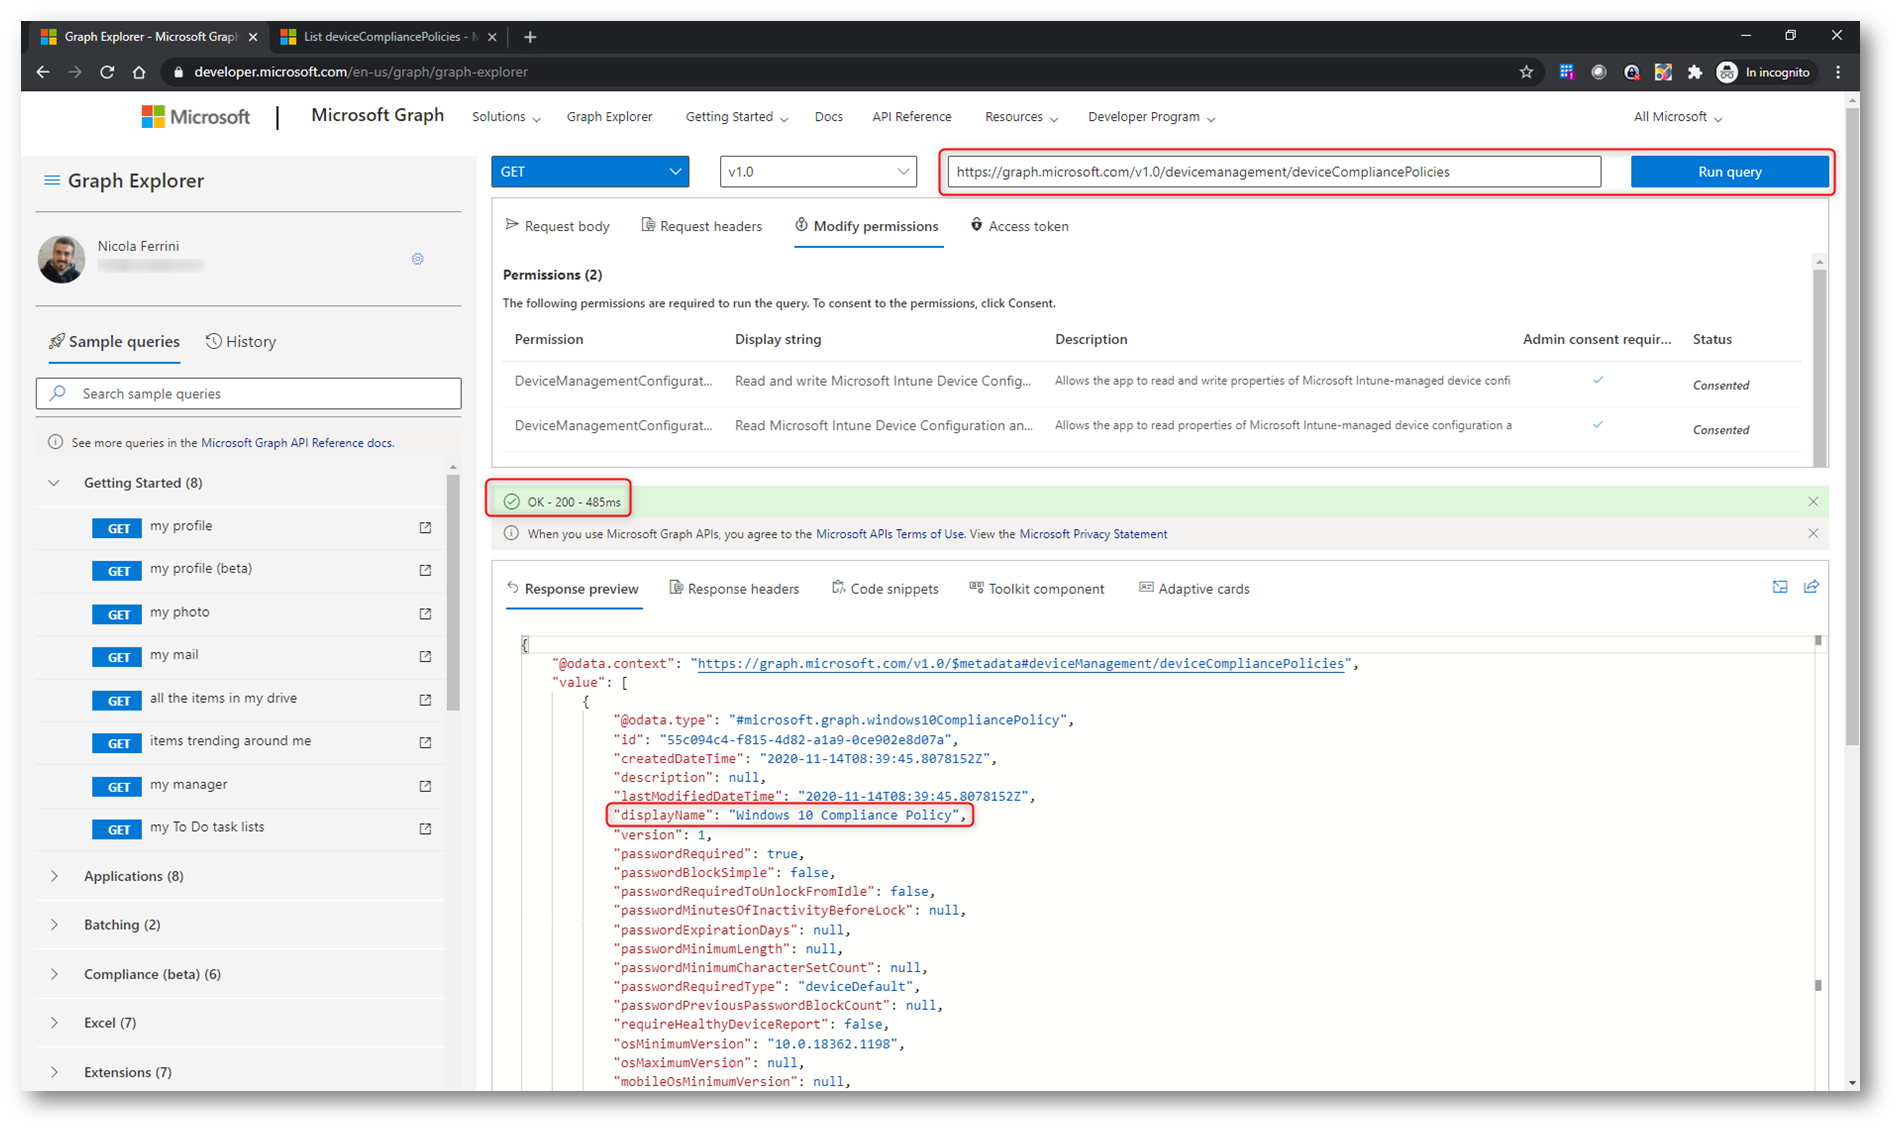Open the GET HTTP method dropdown
Screen dimensions: 1902x1133
[x=590, y=172]
